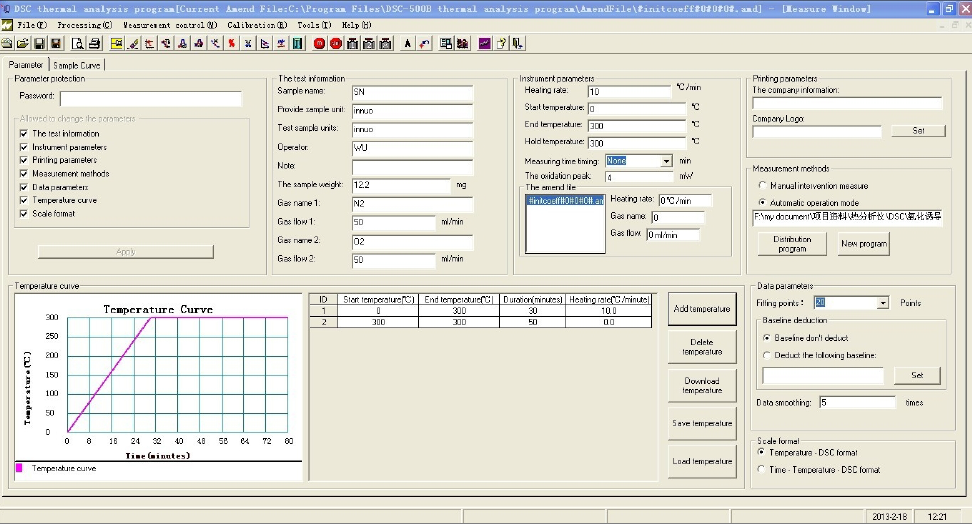Click the Set button beside Company Logo
The image size is (972, 524).
point(918,131)
